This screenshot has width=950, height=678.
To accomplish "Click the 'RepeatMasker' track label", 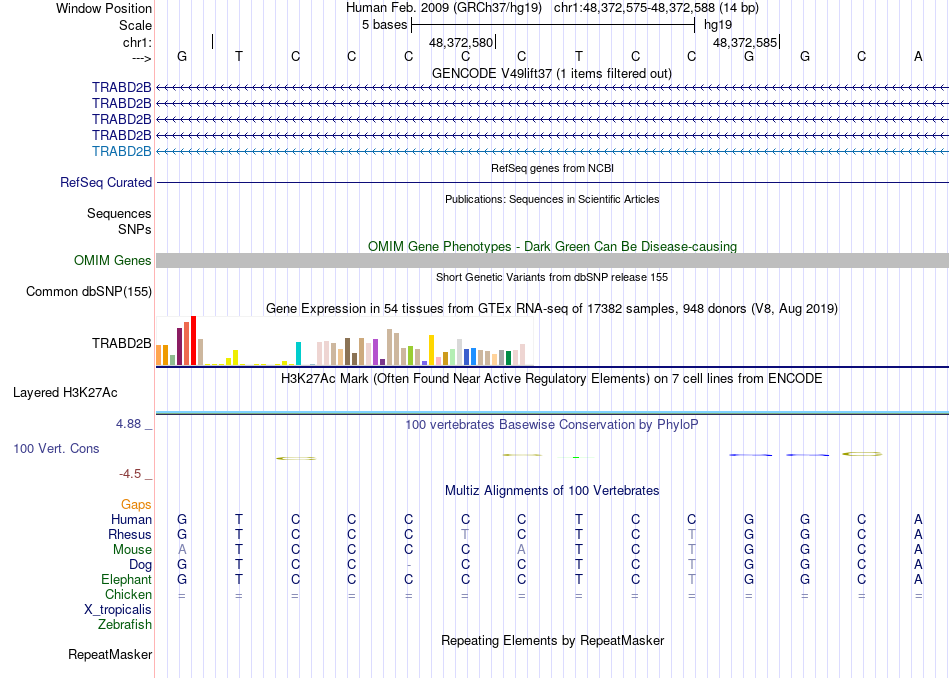I will tap(110, 654).
